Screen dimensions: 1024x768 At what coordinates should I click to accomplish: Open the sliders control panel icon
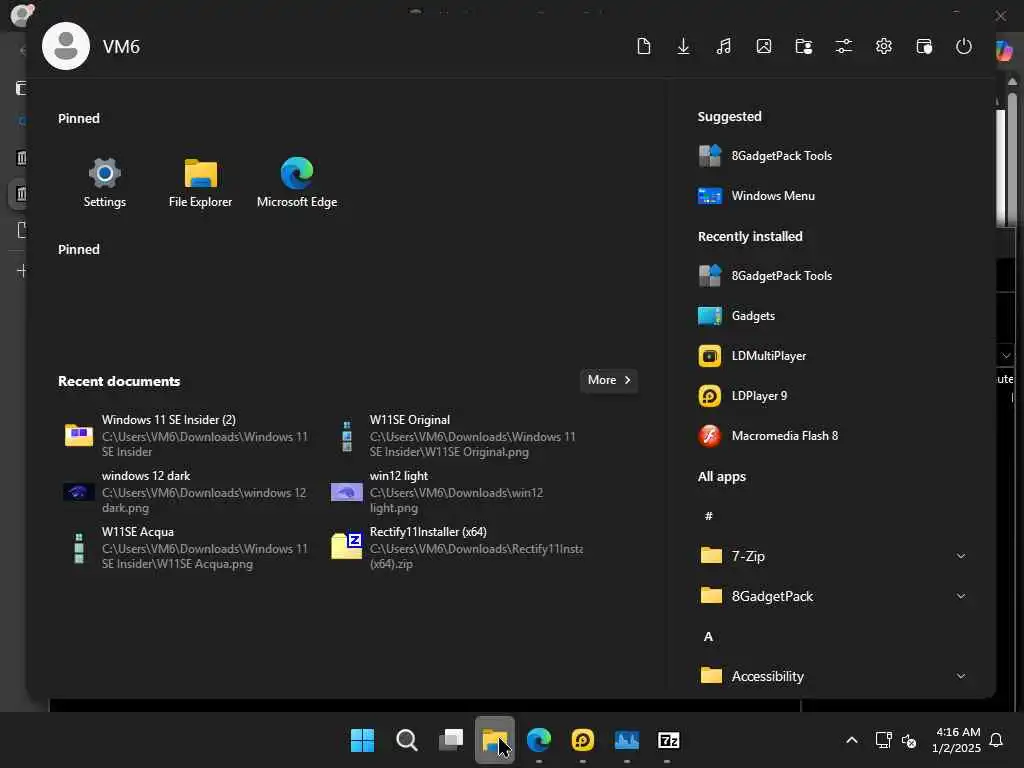pyautogui.click(x=844, y=46)
